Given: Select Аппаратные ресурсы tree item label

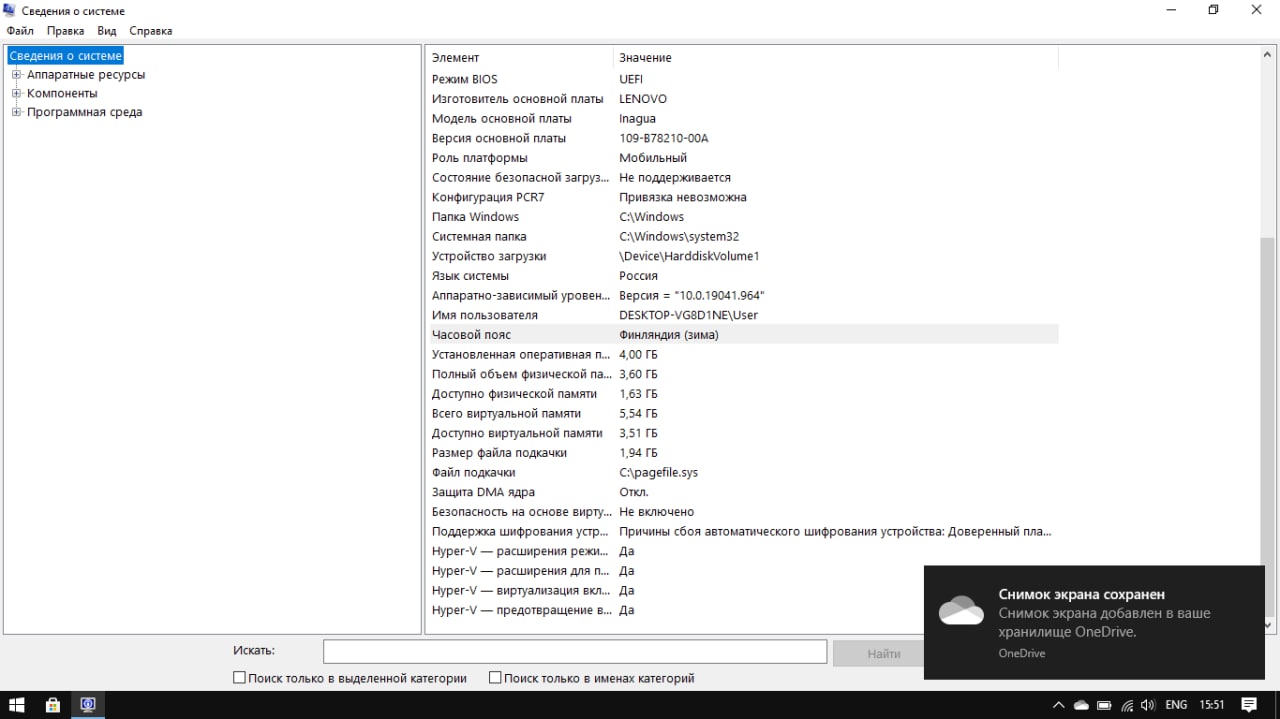Looking at the screenshot, I should (x=86, y=75).
